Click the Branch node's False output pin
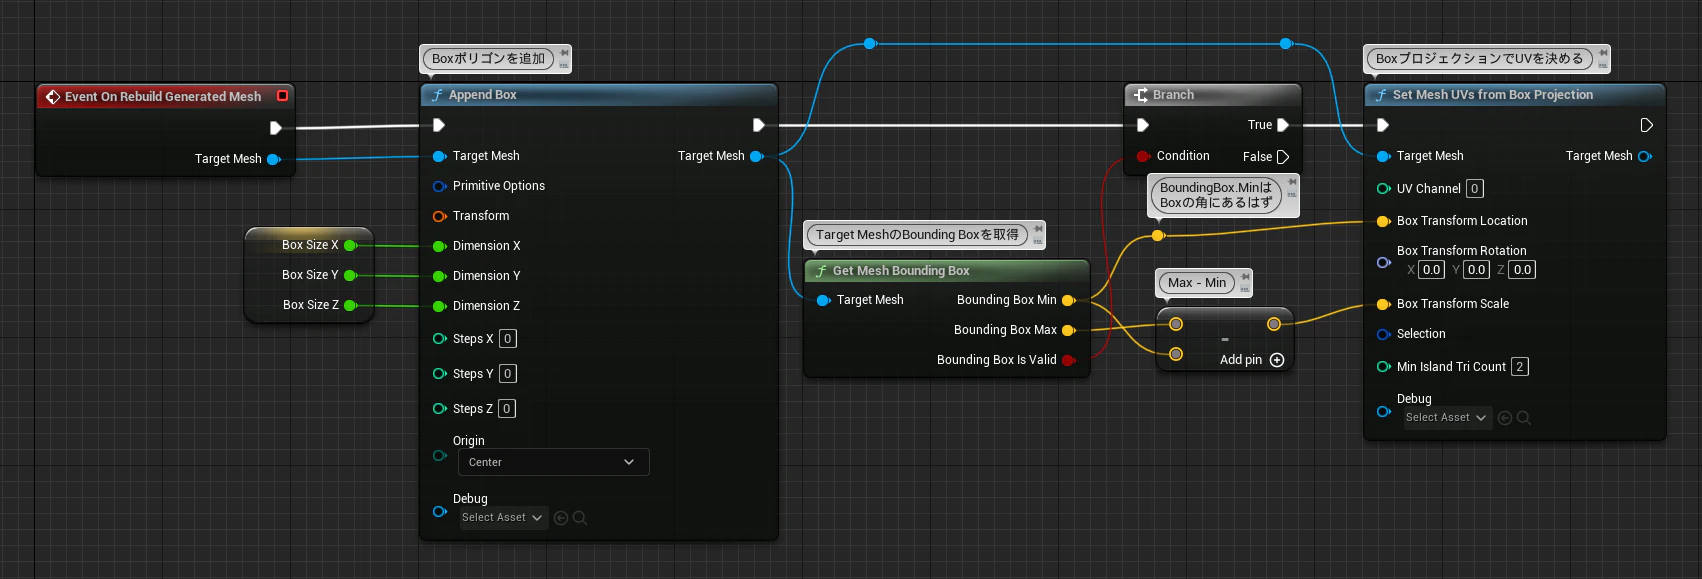Viewport: 1702px width, 579px height. click(x=1283, y=157)
